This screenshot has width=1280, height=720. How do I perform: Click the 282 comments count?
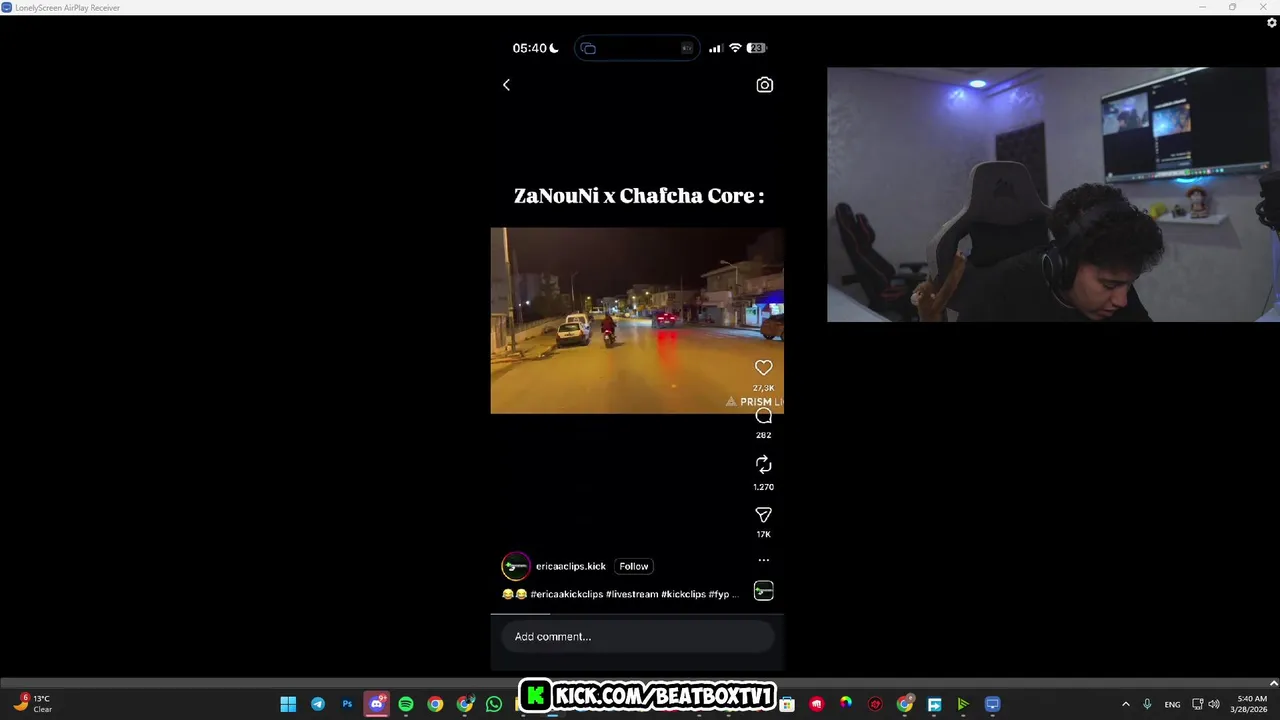pos(763,435)
